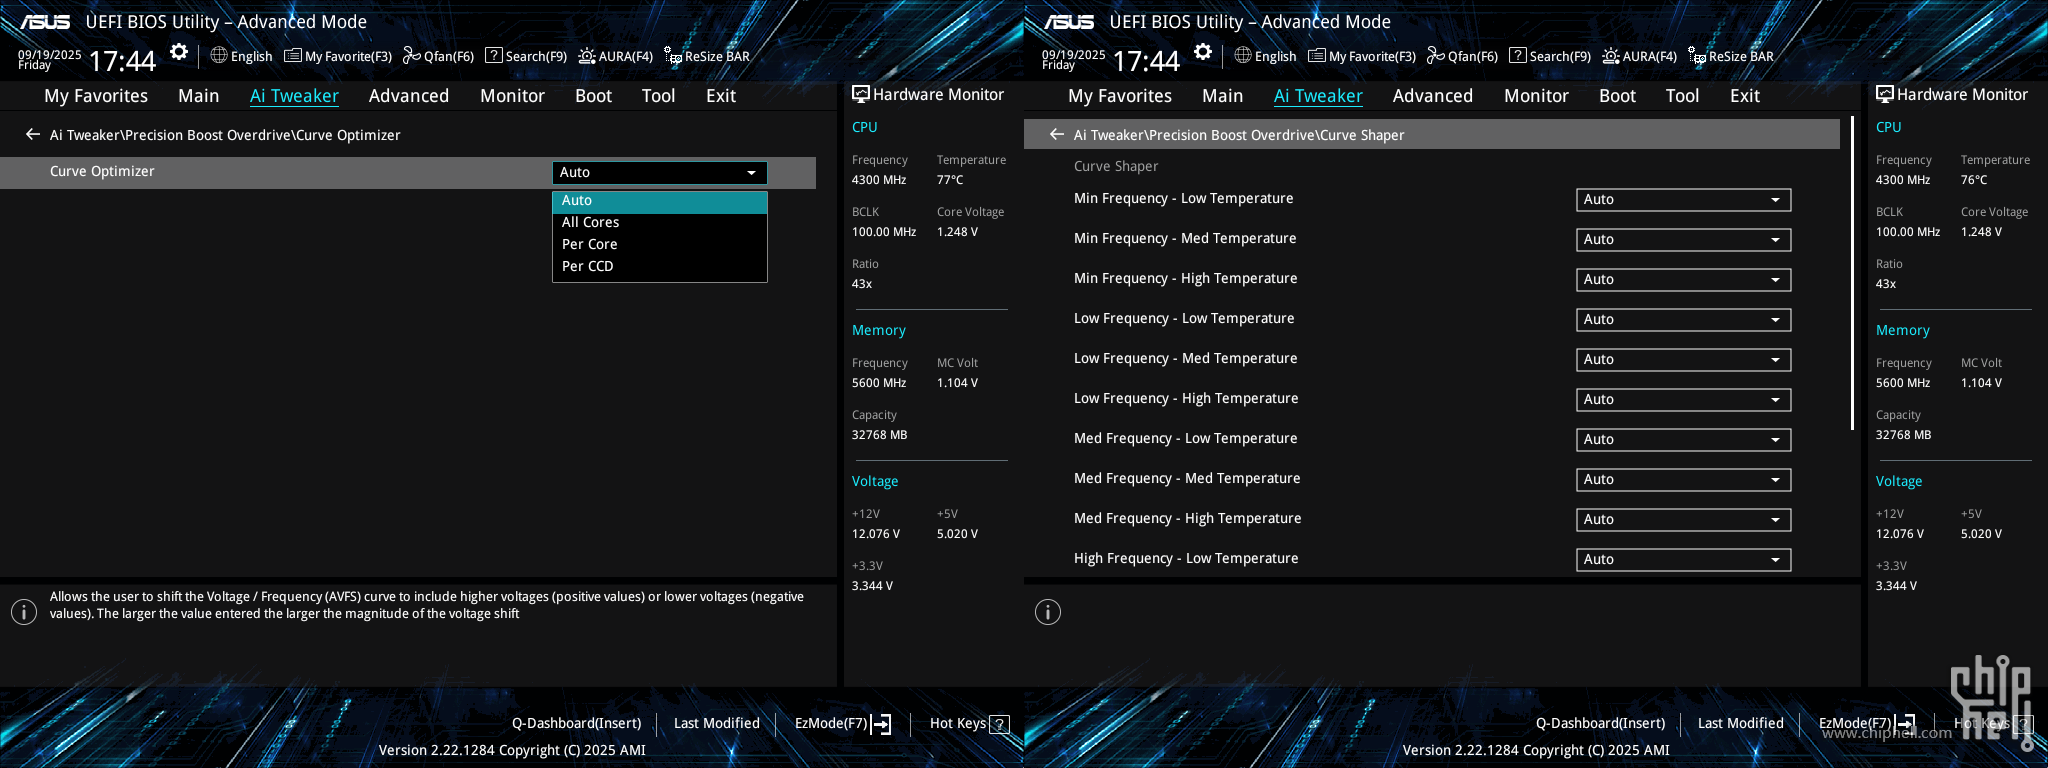This screenshot has height=768, width=2048.
Task: Toggle ReSize BAR in left BIOS
Action: click(x=707, y=56)
